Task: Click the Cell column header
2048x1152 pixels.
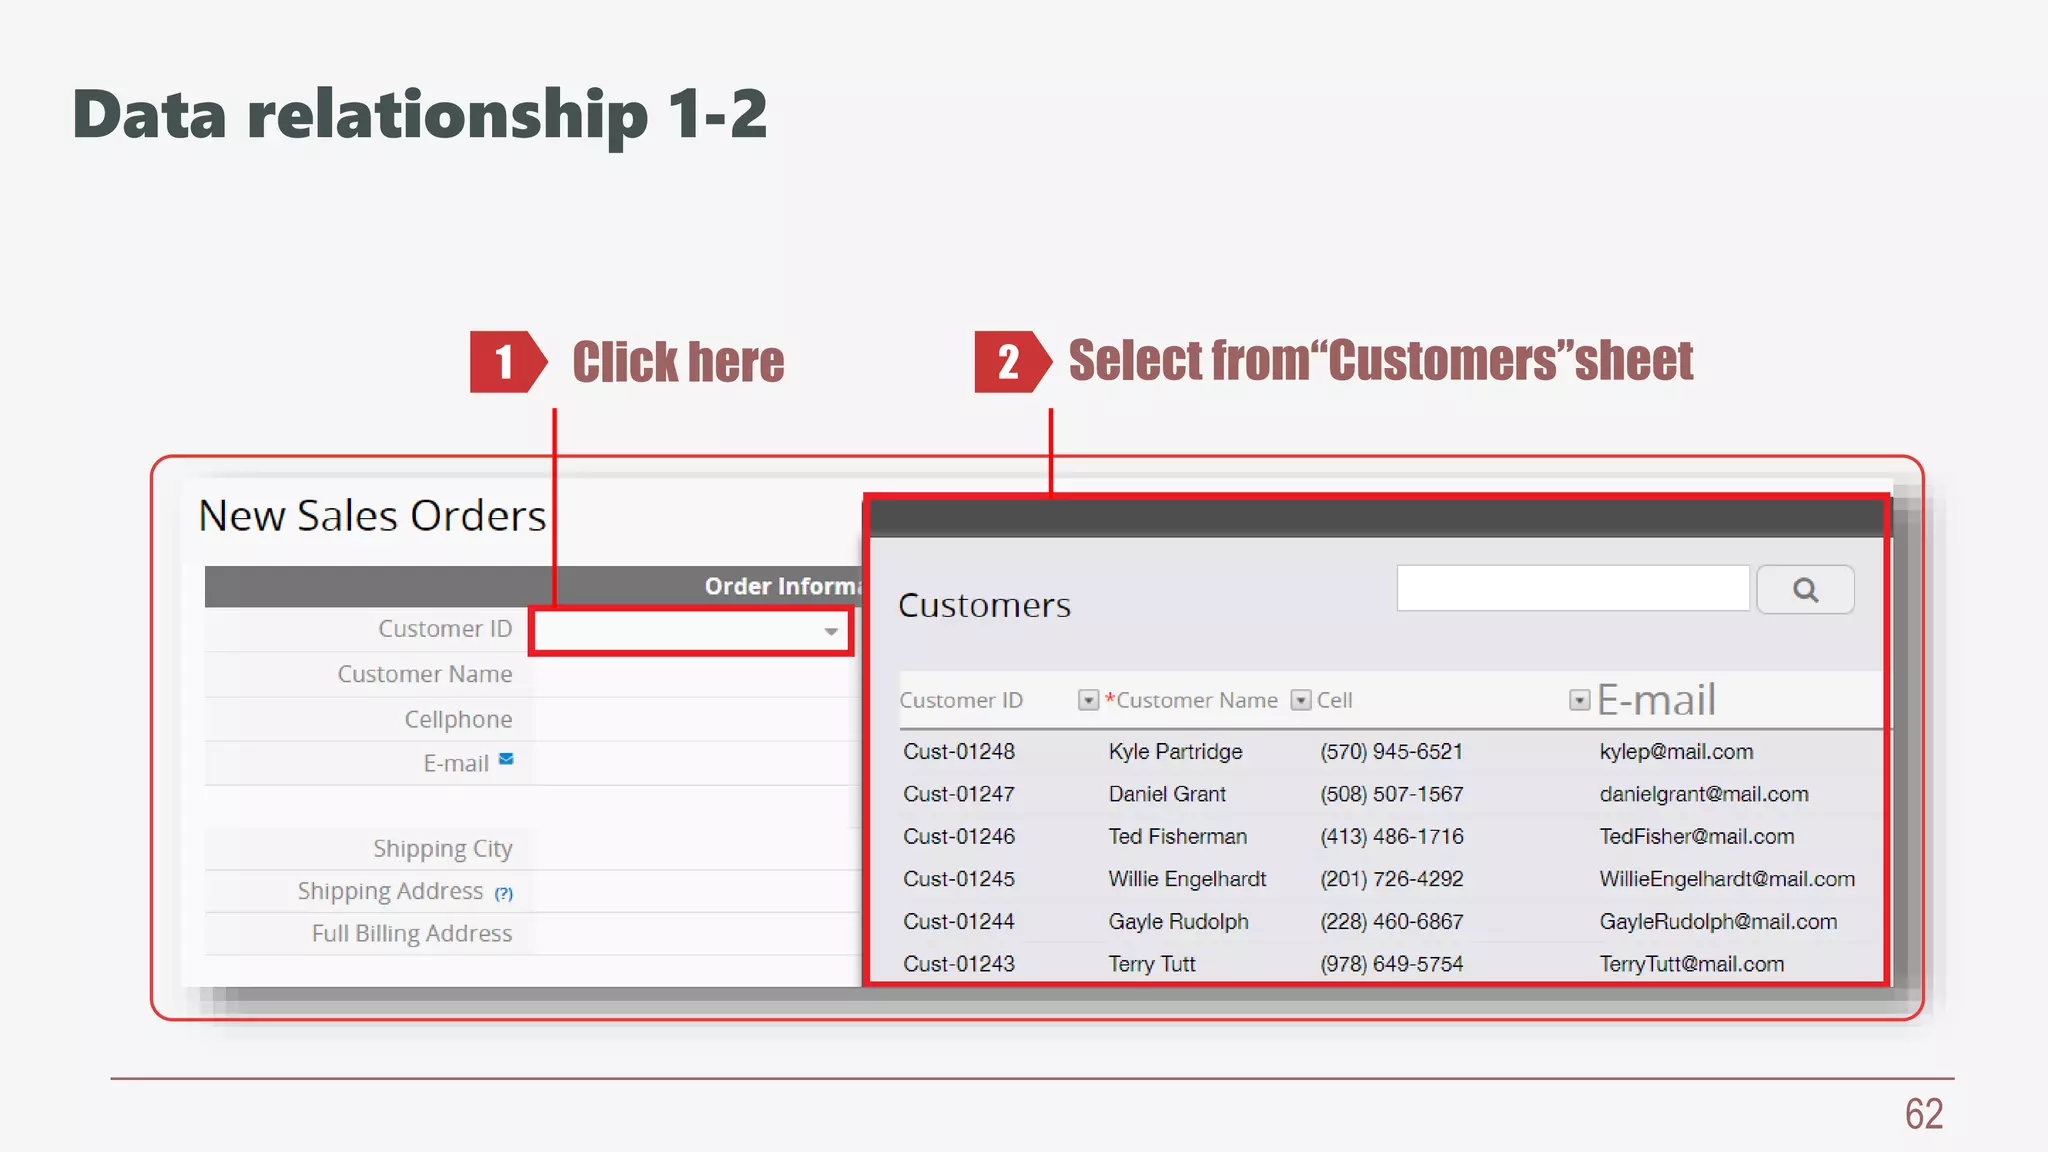Action: coord(1335,700)
